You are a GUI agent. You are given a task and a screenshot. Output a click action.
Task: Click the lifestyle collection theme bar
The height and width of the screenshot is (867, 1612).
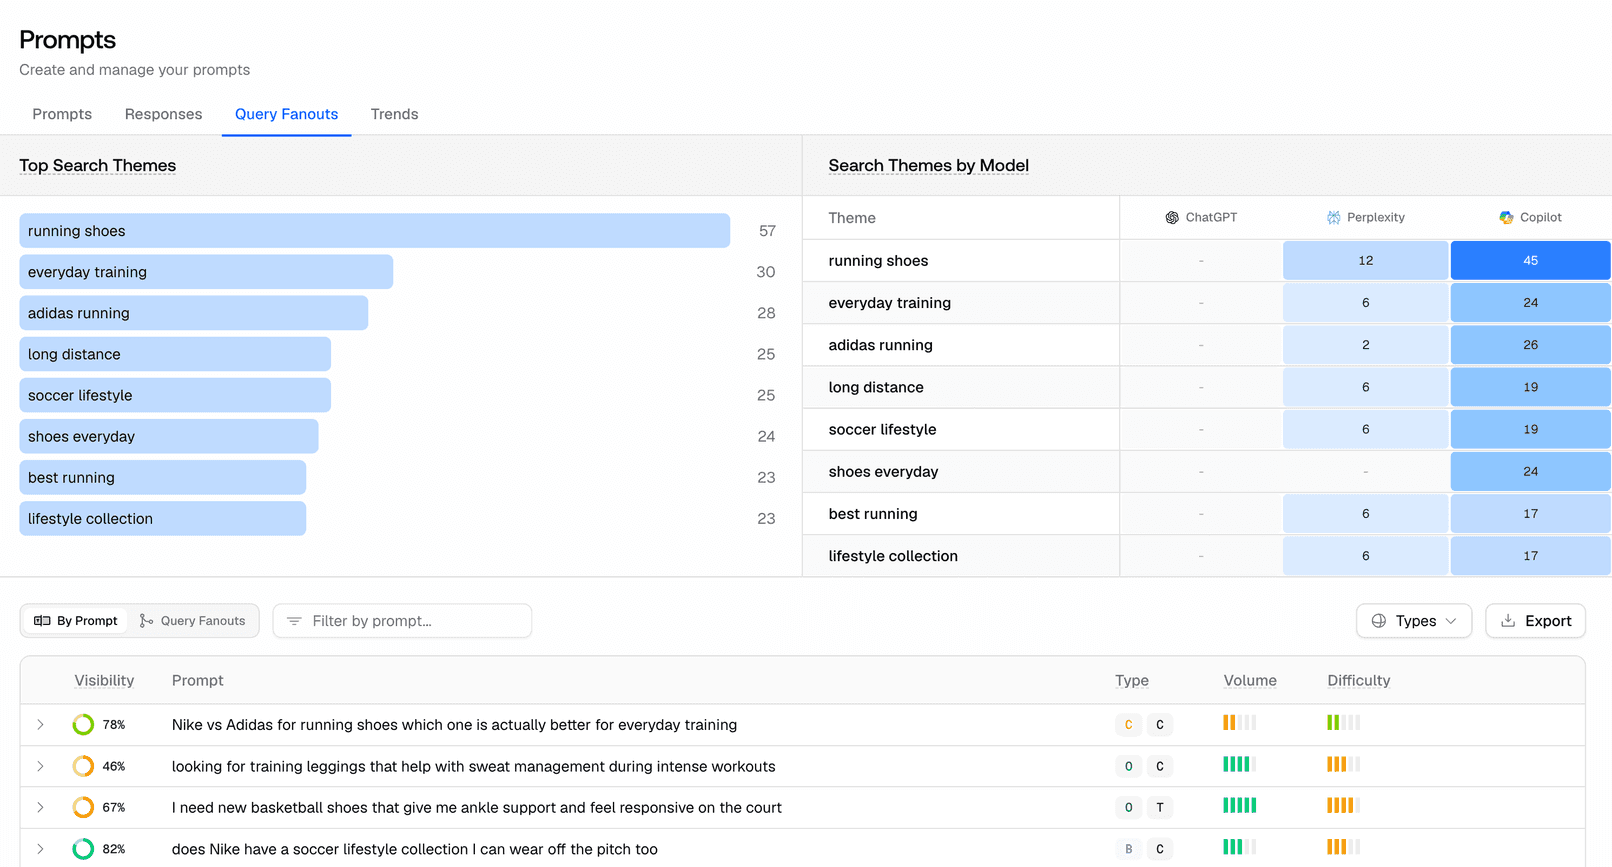(162, 518)
